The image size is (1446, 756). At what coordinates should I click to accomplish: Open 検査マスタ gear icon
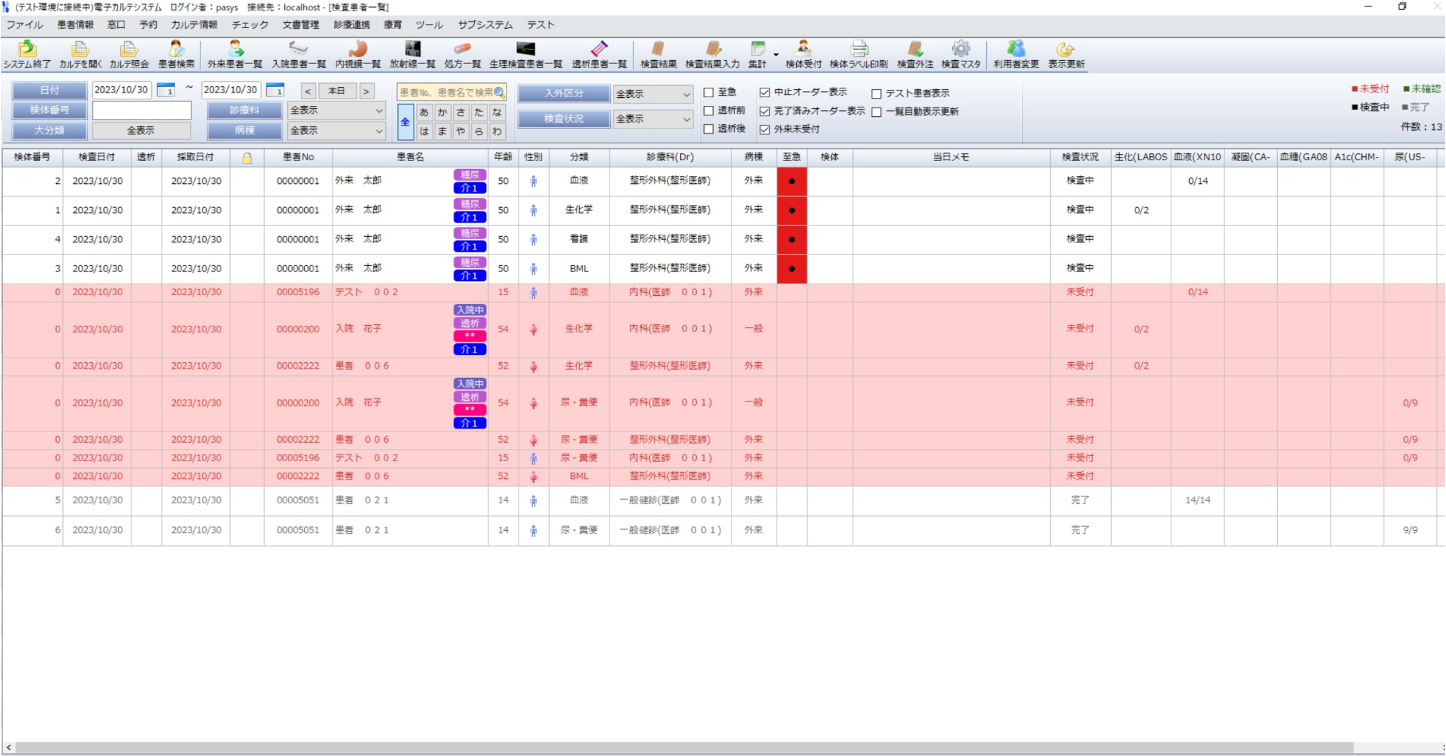[x=961, y=49]
